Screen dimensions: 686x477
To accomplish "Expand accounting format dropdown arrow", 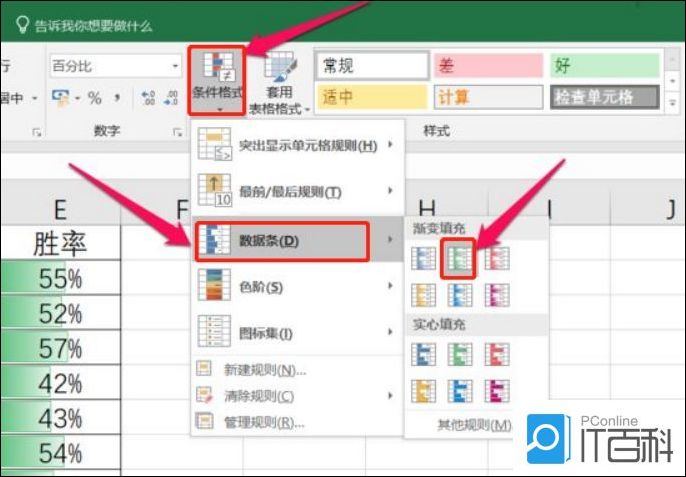I will click(77, 98).
